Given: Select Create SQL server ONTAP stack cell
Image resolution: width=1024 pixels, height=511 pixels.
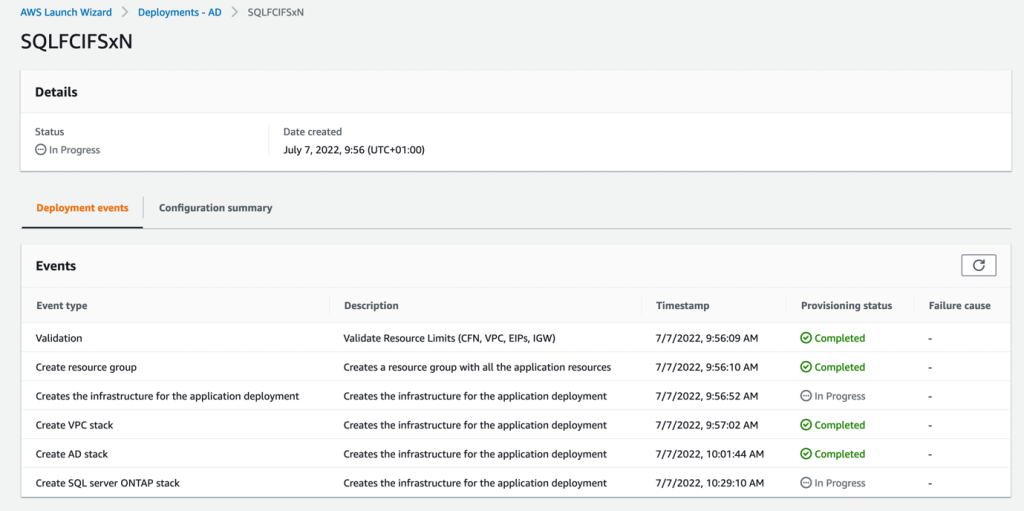Looking at the screenshot, I should tap(108, 483).
